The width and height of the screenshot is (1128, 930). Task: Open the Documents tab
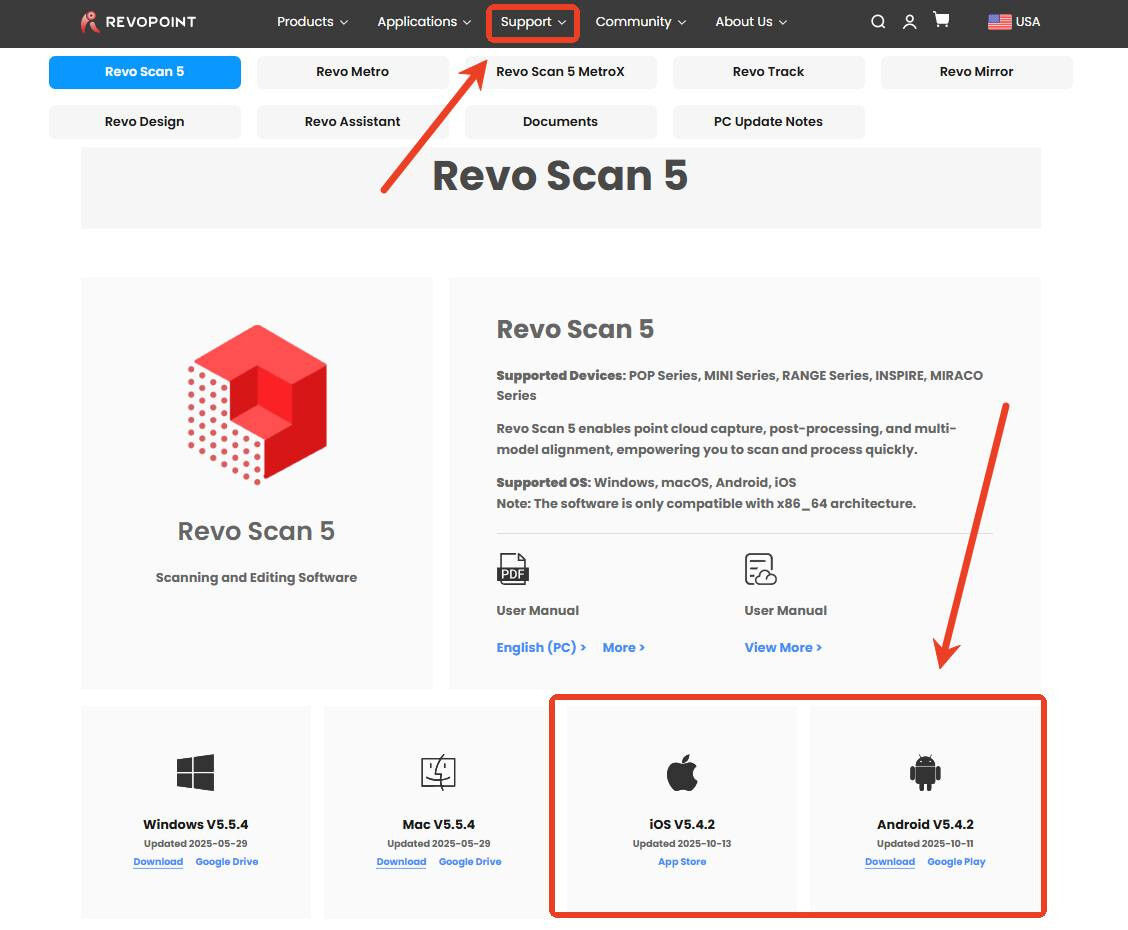pos(560,122)
